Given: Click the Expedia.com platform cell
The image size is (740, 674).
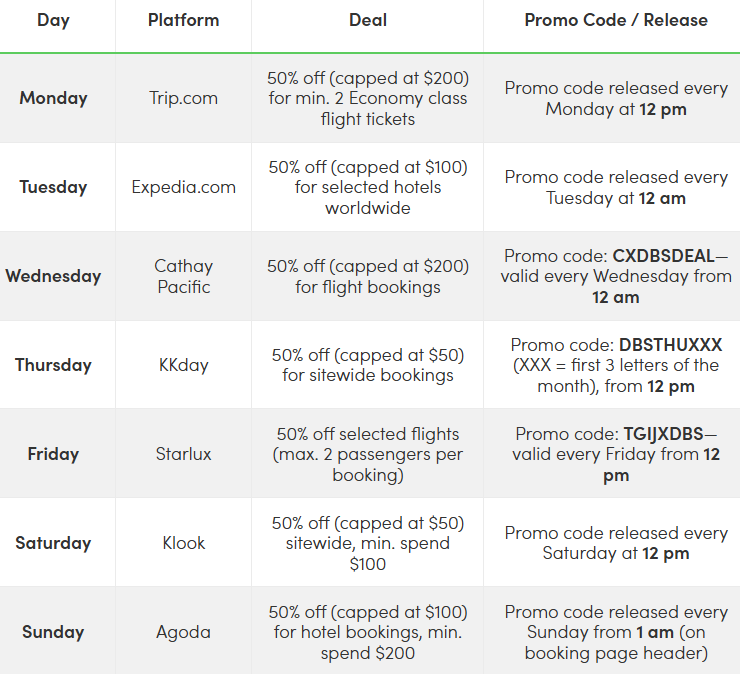Looking at the screenshot, I should coord(183,187).
